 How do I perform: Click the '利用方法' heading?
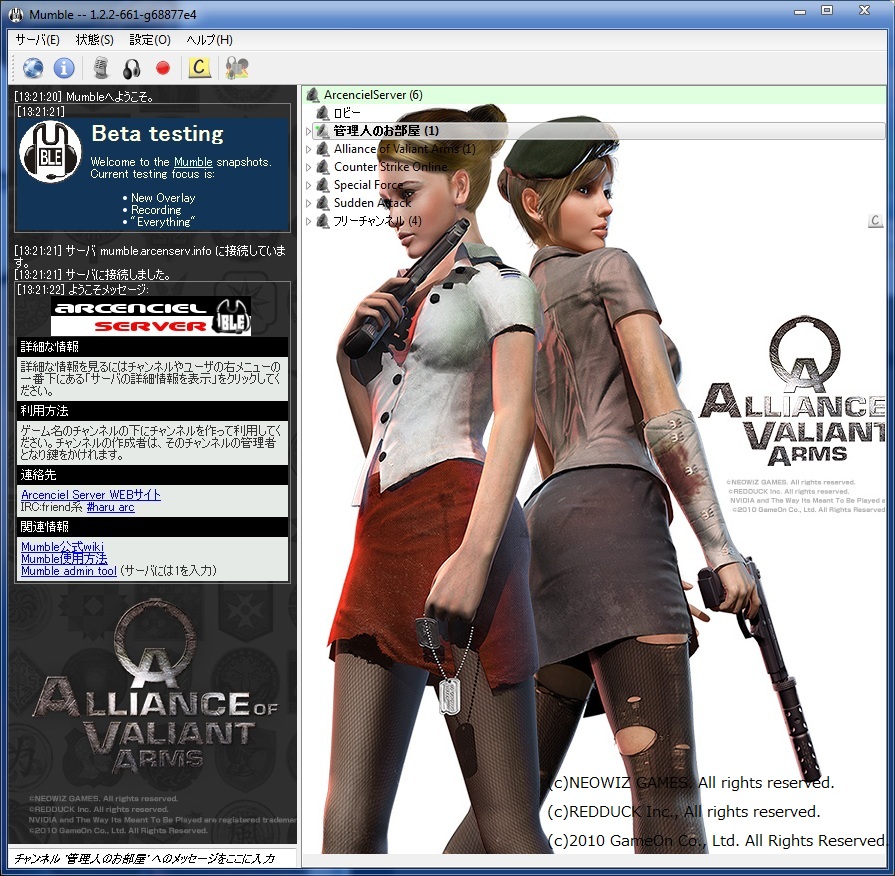(x=44, y=410)
